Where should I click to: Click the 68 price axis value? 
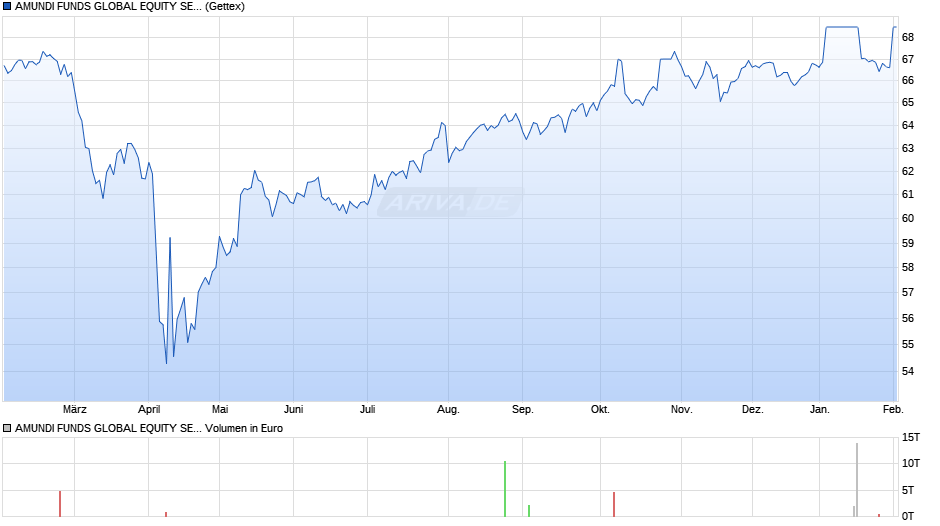908,37
